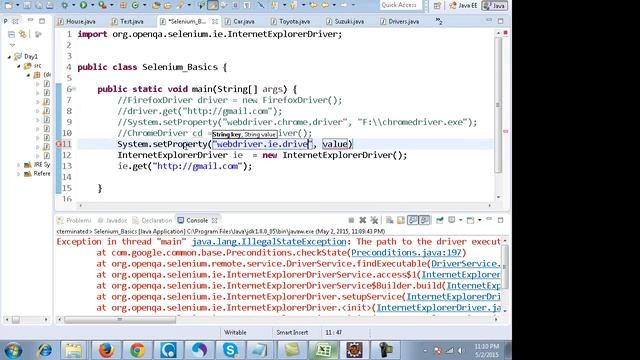Open the Windows Start button
This screenshot has width=640, height=360.
pos(13,350)
